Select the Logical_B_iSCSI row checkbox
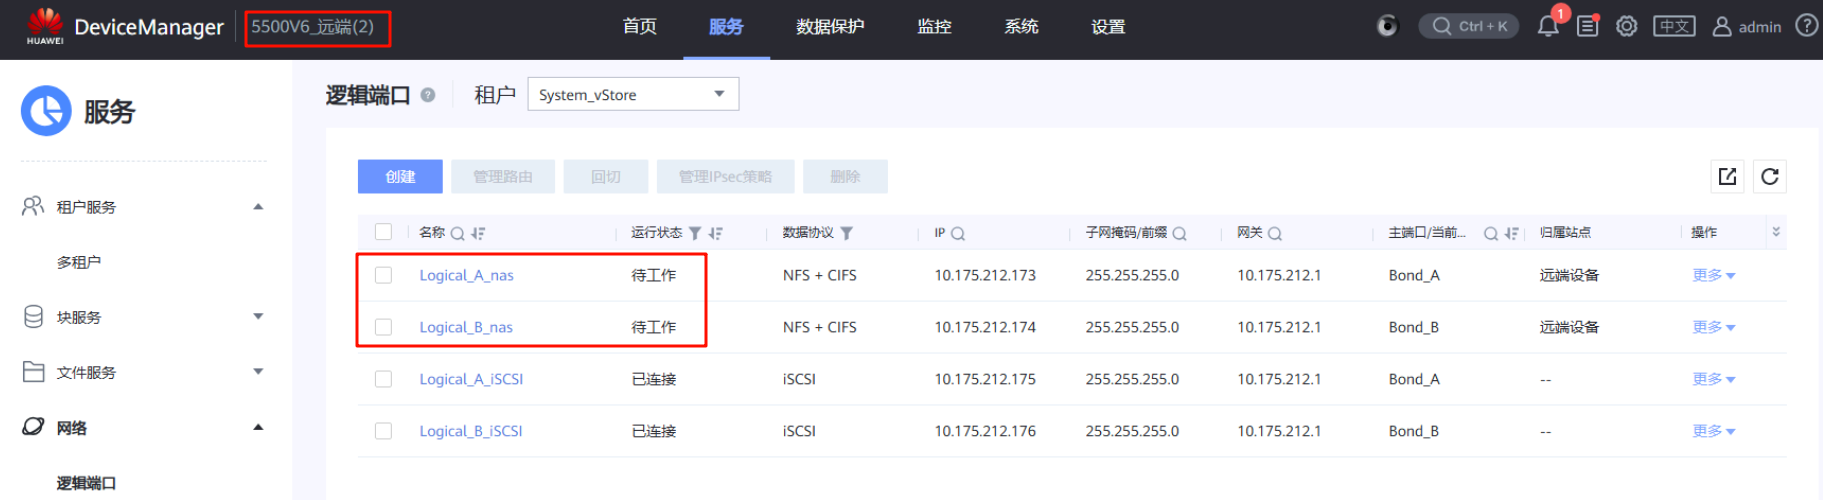This screenshot has width=1823, height=500. tap(383, 431)
